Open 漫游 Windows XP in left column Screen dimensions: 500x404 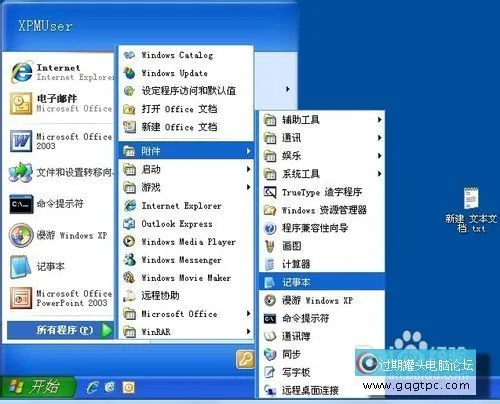click(60, 235)
